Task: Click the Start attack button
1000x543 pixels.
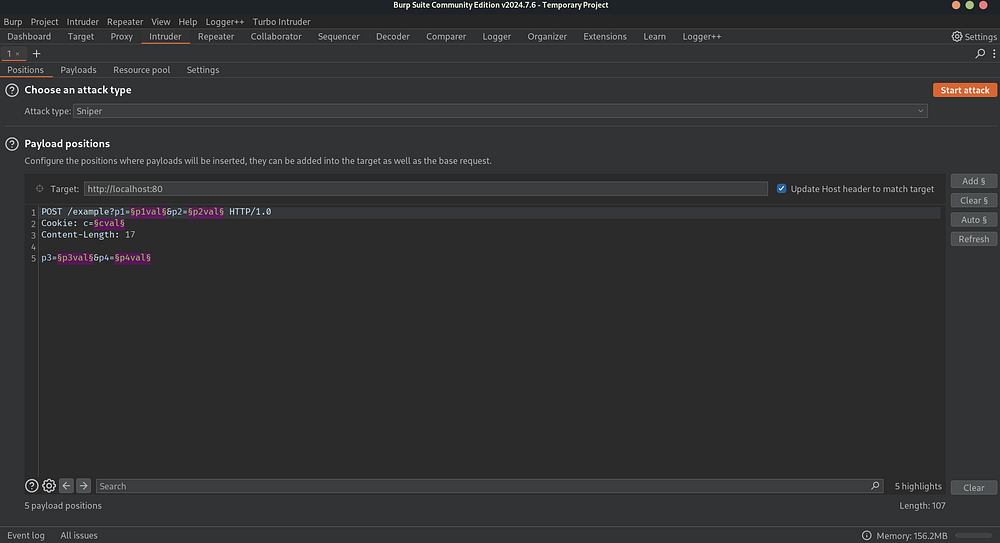Action: click(x=965, y=90)
